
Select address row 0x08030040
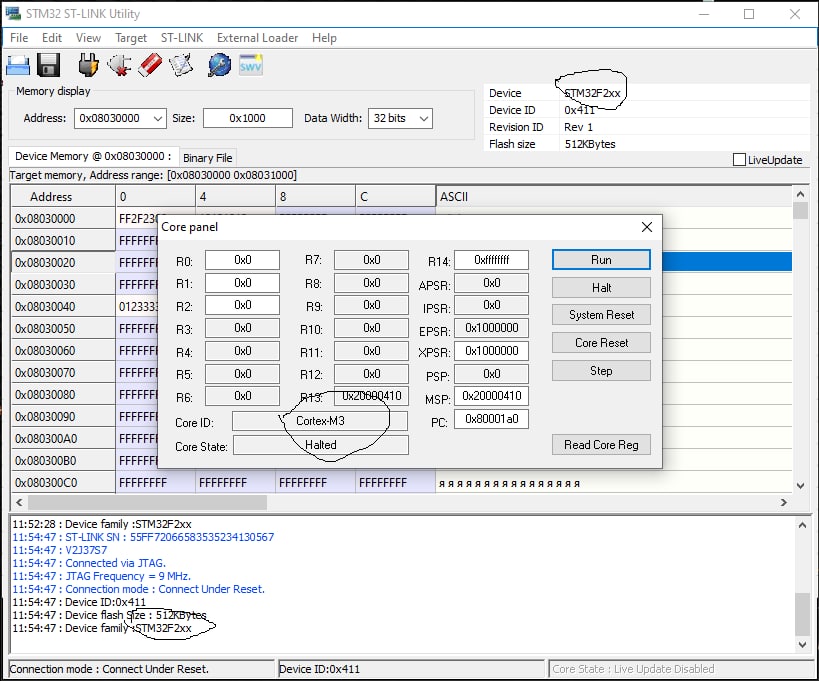coord(63,307)
